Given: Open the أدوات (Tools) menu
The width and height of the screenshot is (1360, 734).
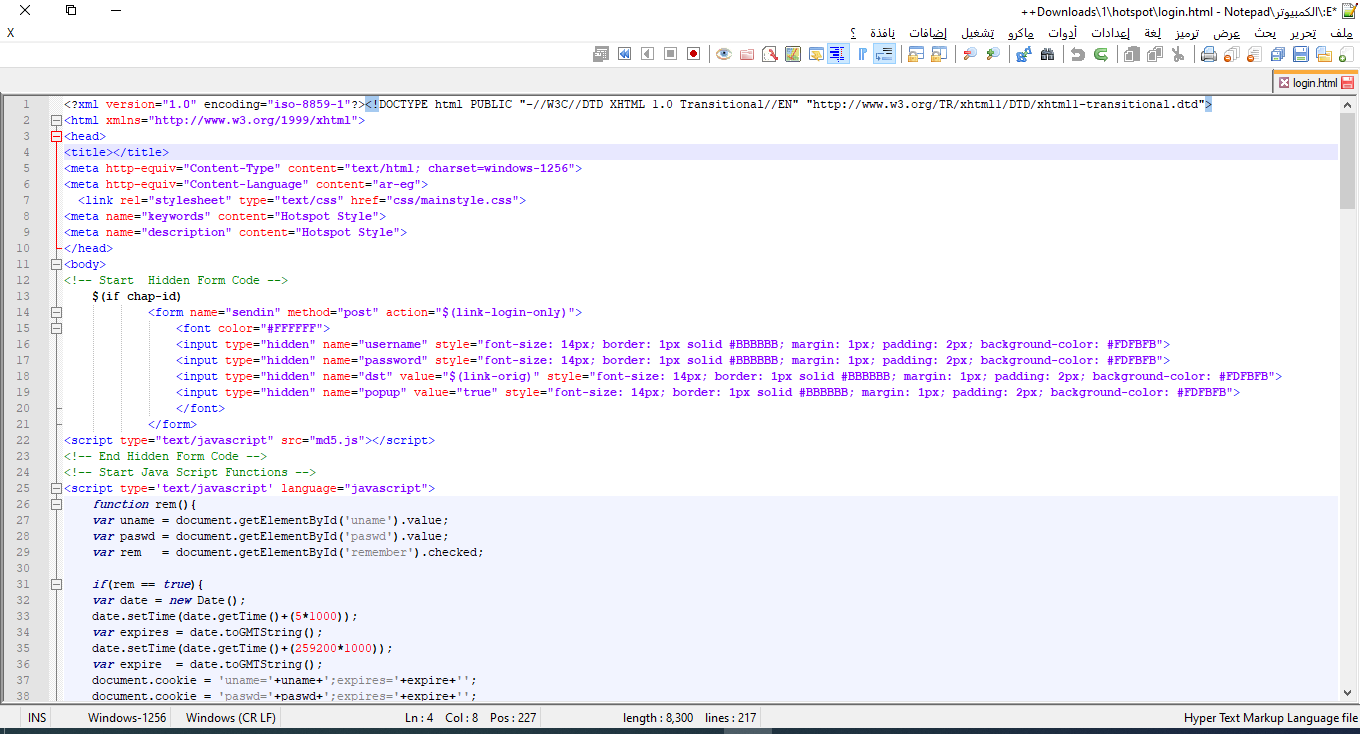Looking at the screenshot, I should pyautogui.click(x=1062, y=33).
